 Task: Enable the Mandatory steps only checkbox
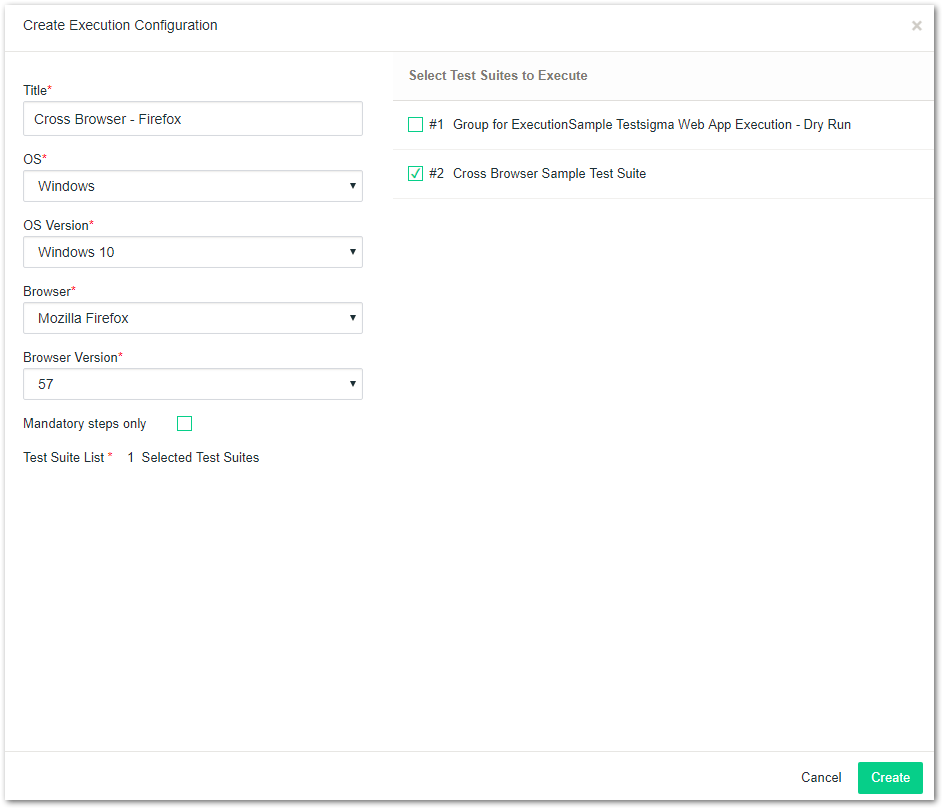click(x=184, y=424)
